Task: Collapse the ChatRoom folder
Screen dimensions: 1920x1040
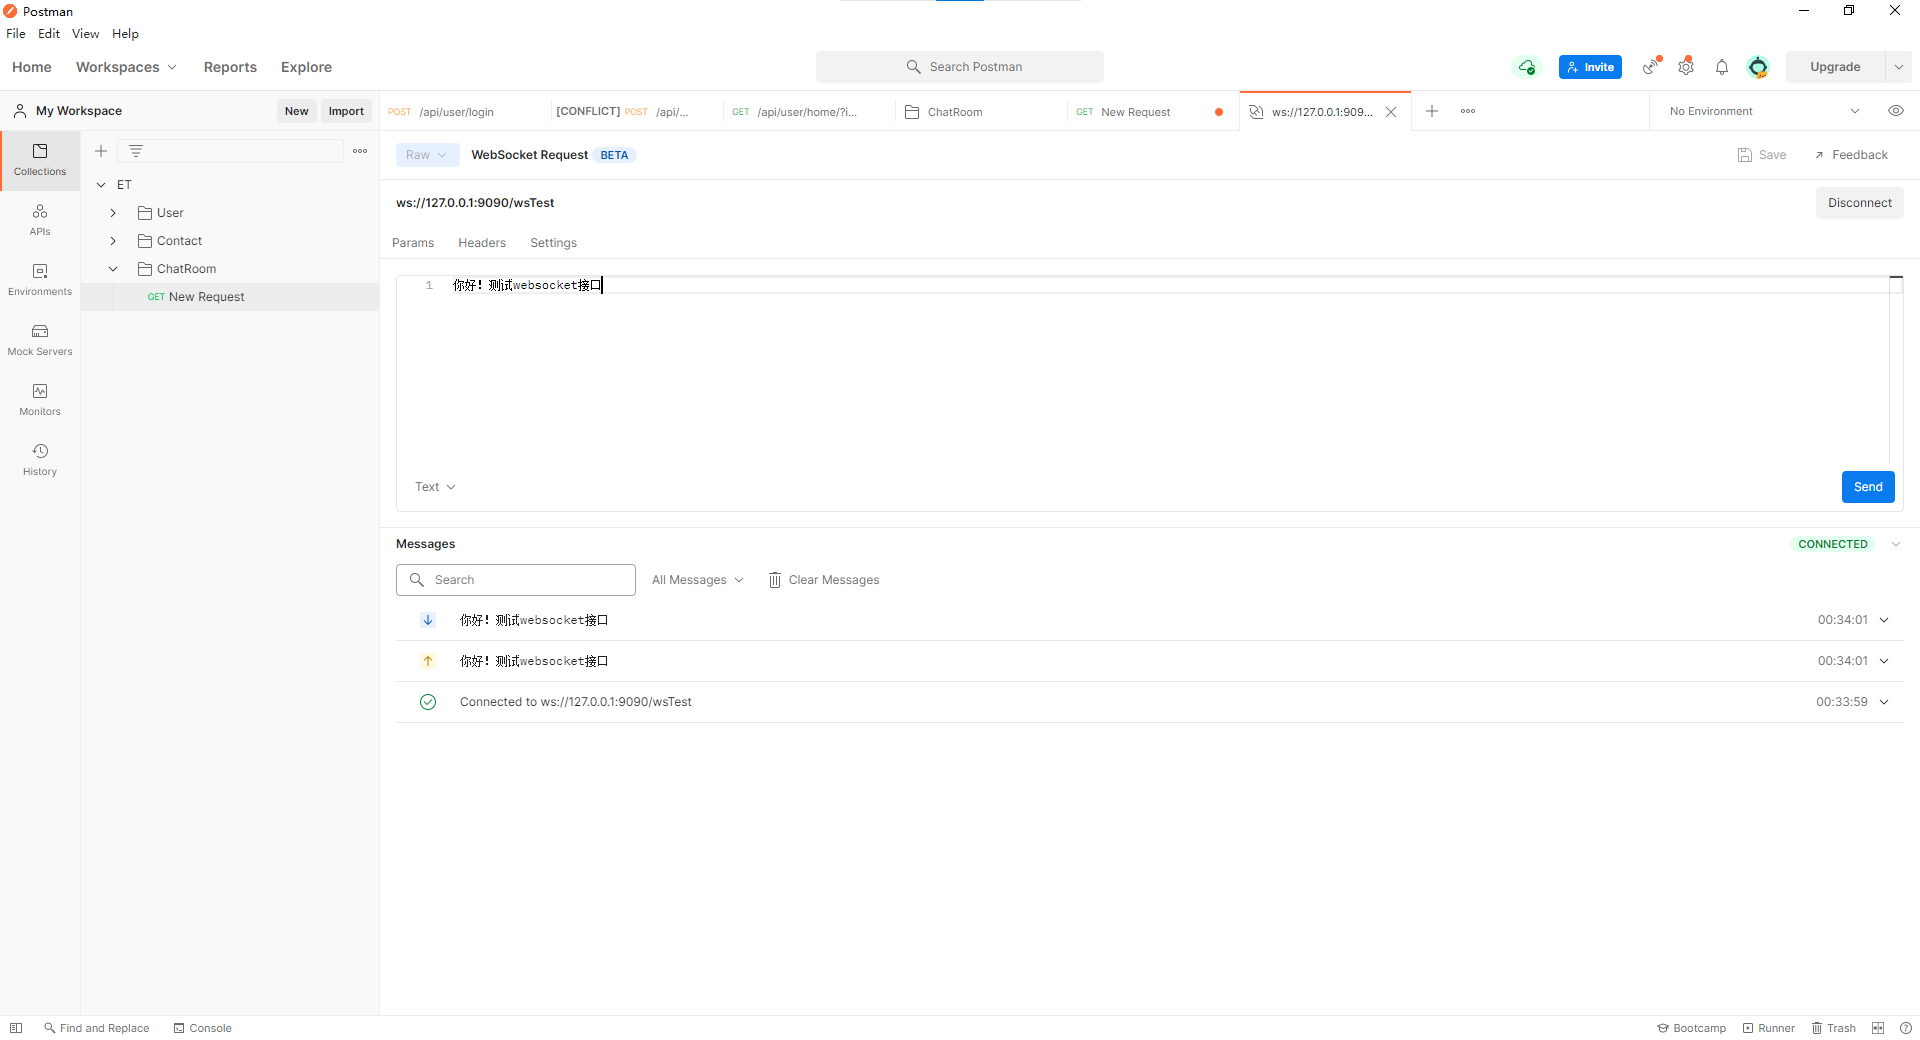Action: point(113,269)
